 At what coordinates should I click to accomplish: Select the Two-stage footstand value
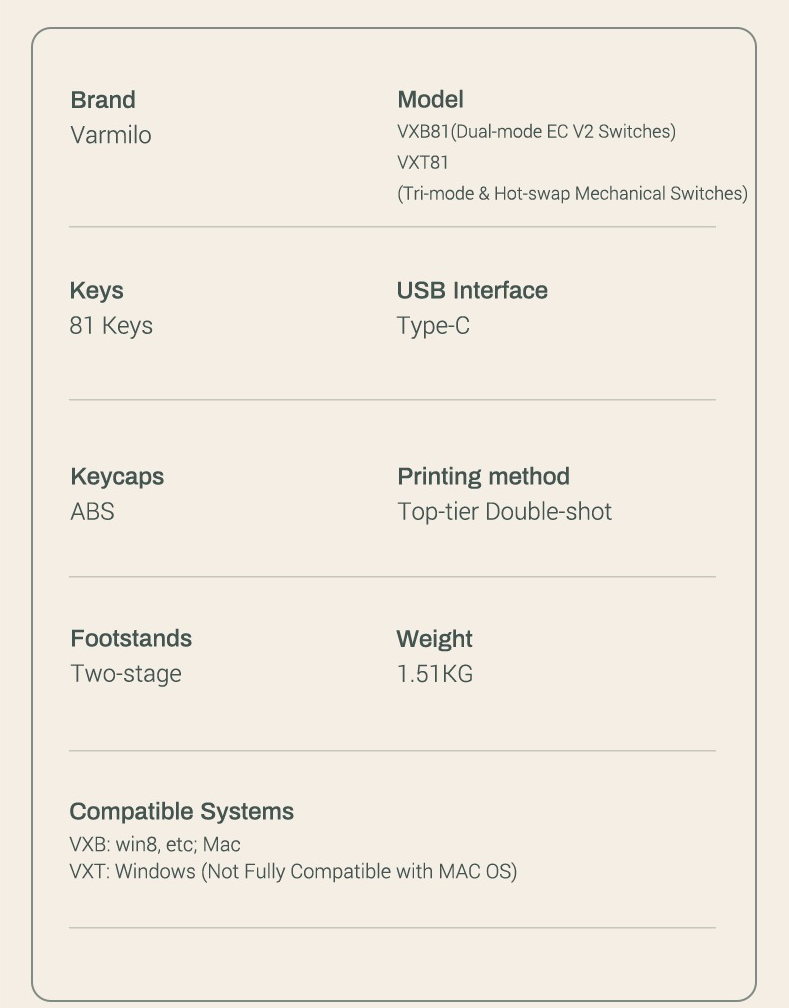click(x=126, y=674)
